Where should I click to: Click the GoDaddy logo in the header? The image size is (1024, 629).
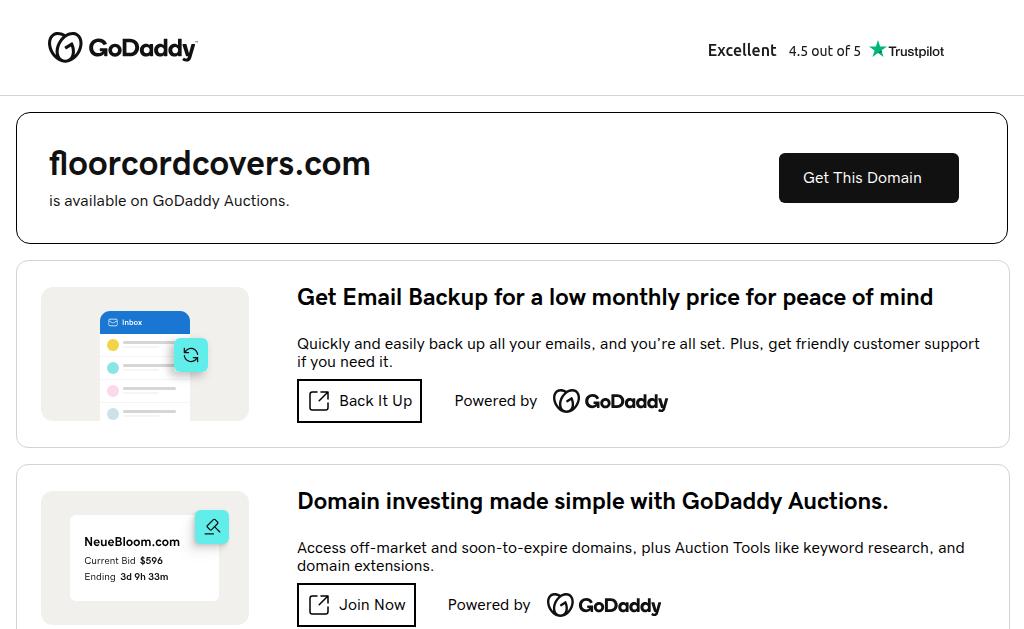122,48
